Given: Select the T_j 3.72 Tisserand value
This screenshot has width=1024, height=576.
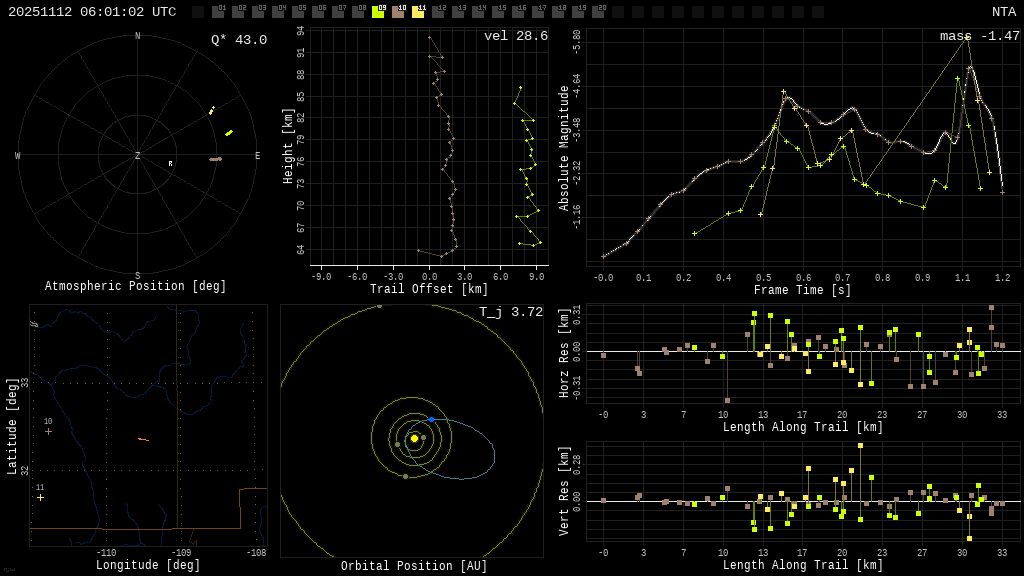Looking at the screenshot, I should [x=510, y=312].
